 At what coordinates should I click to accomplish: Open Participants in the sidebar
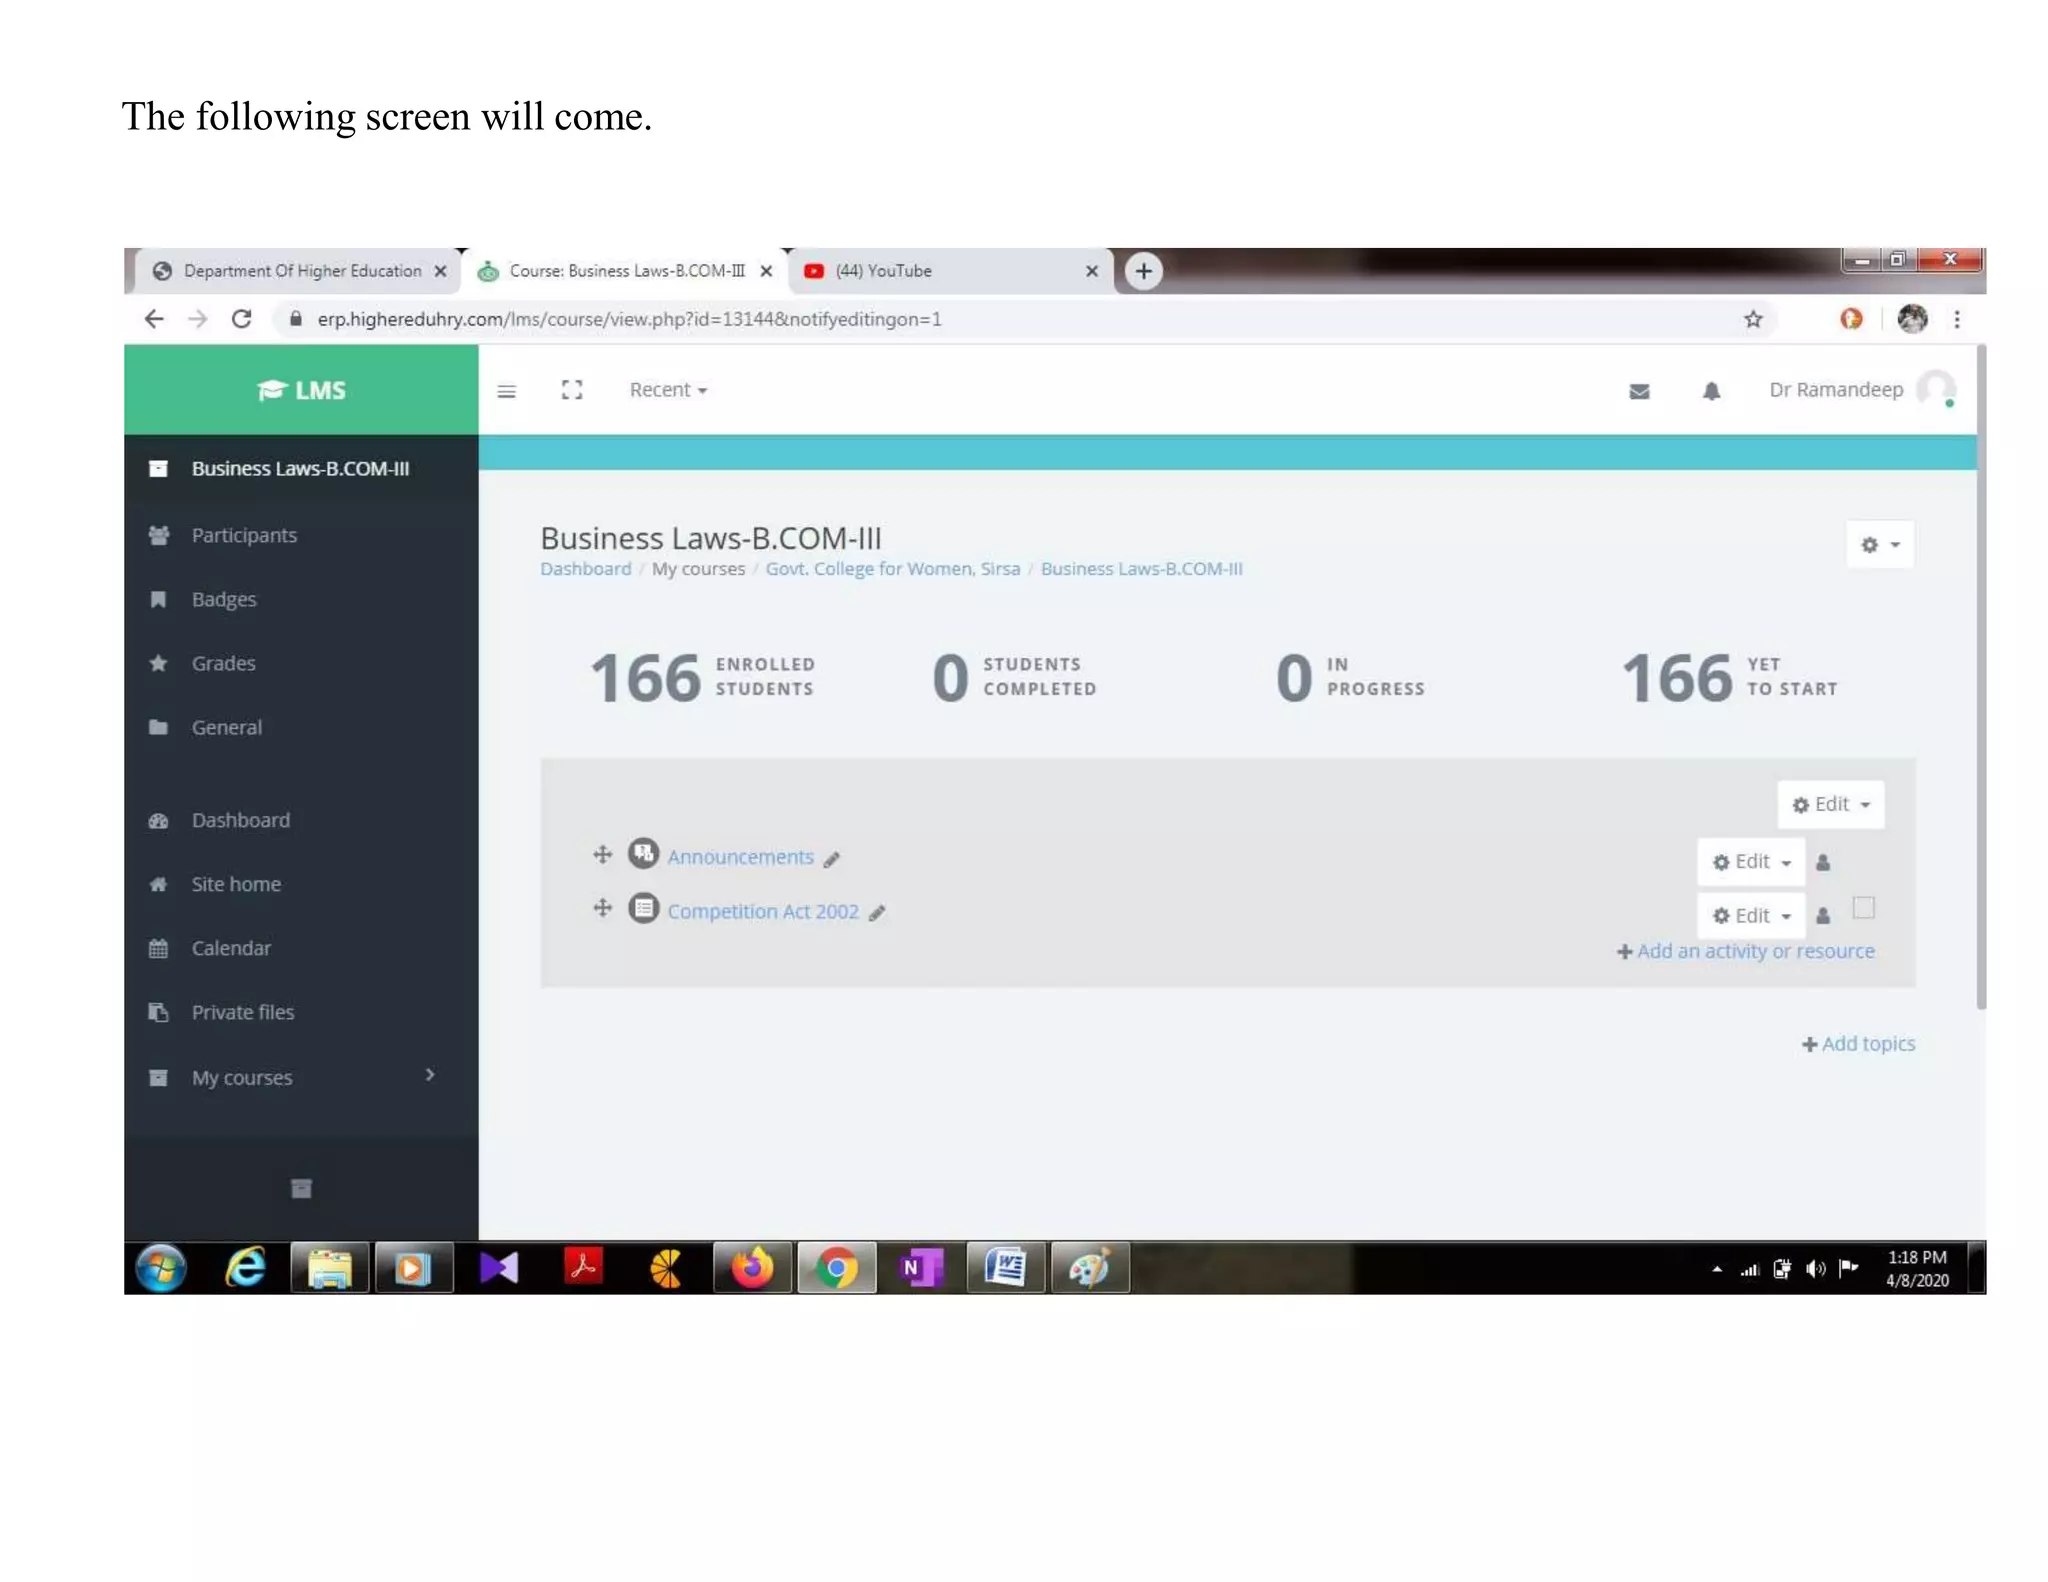(x=244, y=535)
